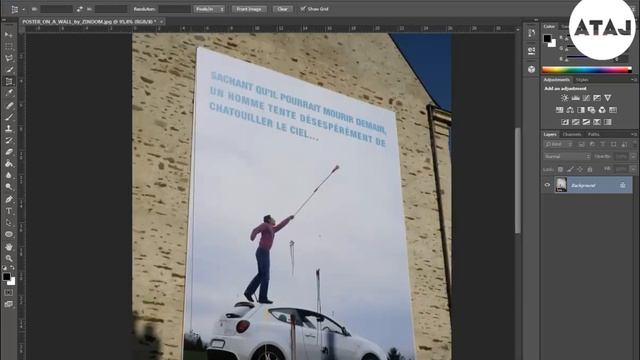
Task: Add a Vibrance adjustment
Action: point(608,98)
